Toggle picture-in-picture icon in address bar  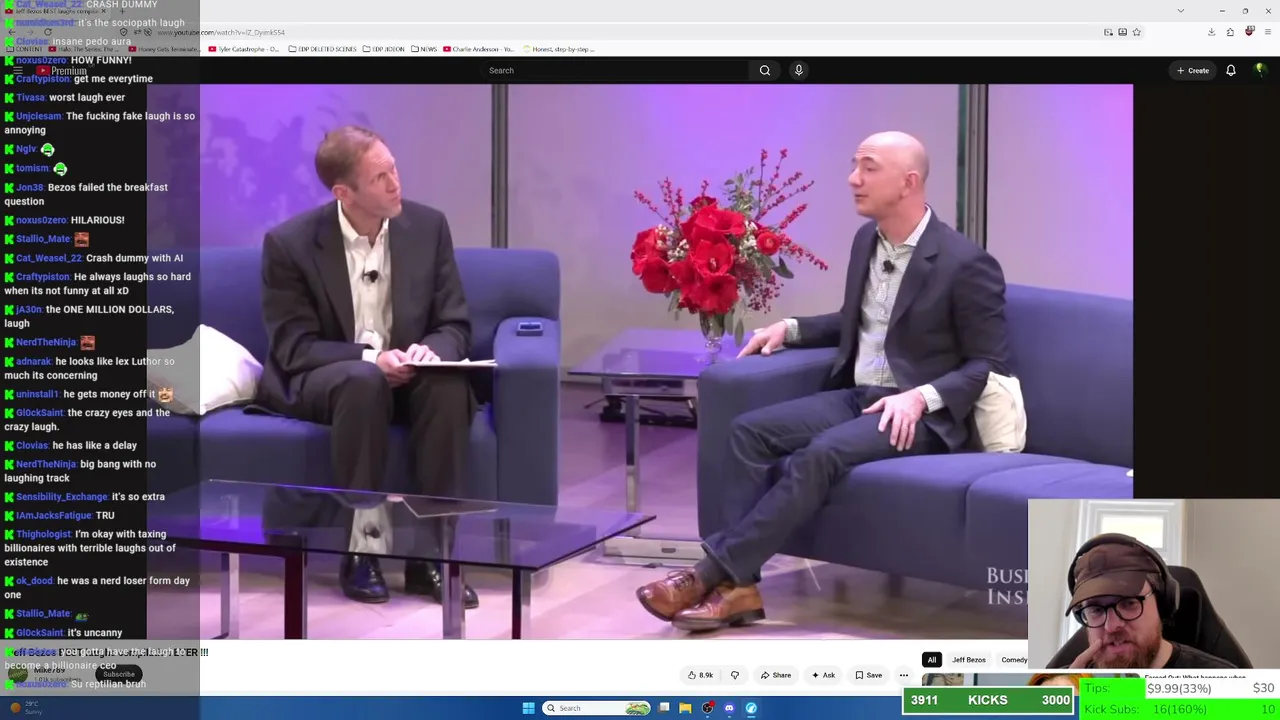[x=1108, y=32]
